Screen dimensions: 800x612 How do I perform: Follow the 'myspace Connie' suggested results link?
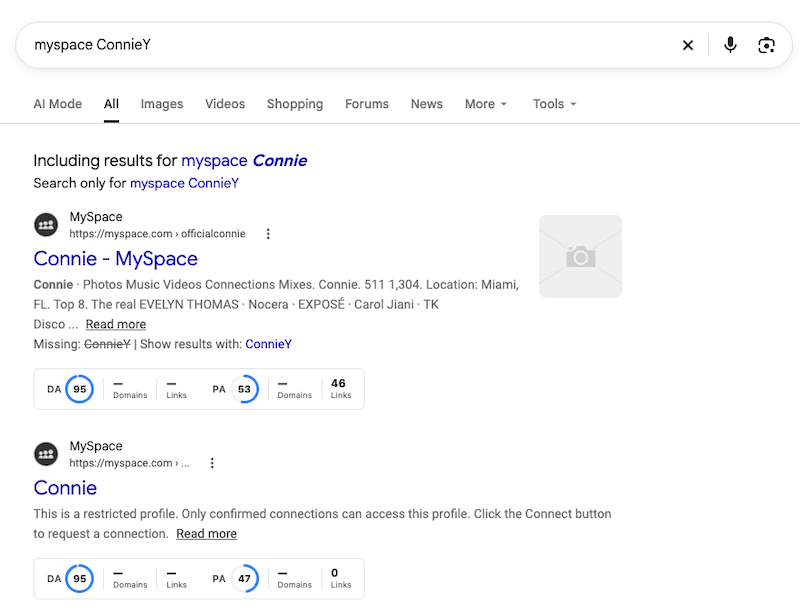244,161
